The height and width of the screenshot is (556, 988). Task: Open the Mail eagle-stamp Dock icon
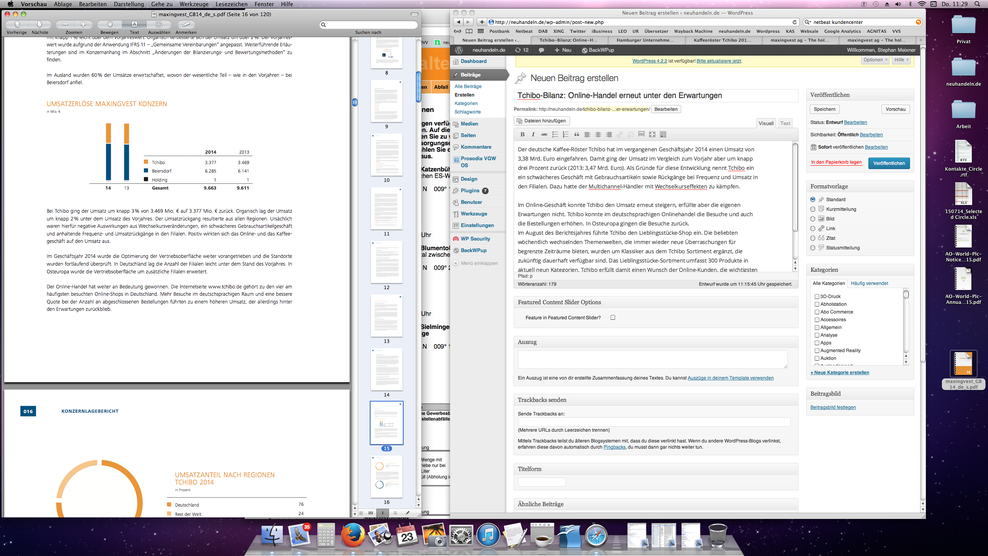coord(299,535)
